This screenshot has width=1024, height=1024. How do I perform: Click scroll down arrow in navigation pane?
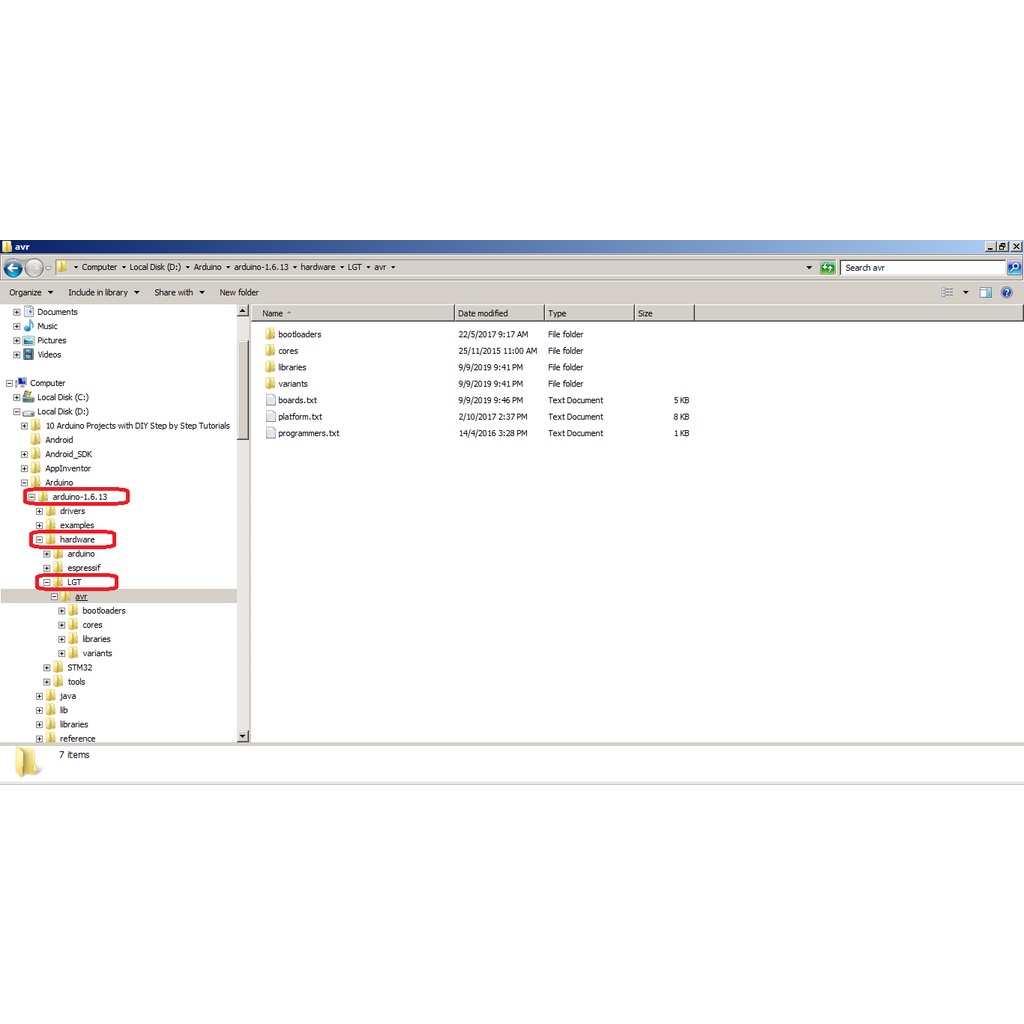pyautogui.click(x=242, y=736)
